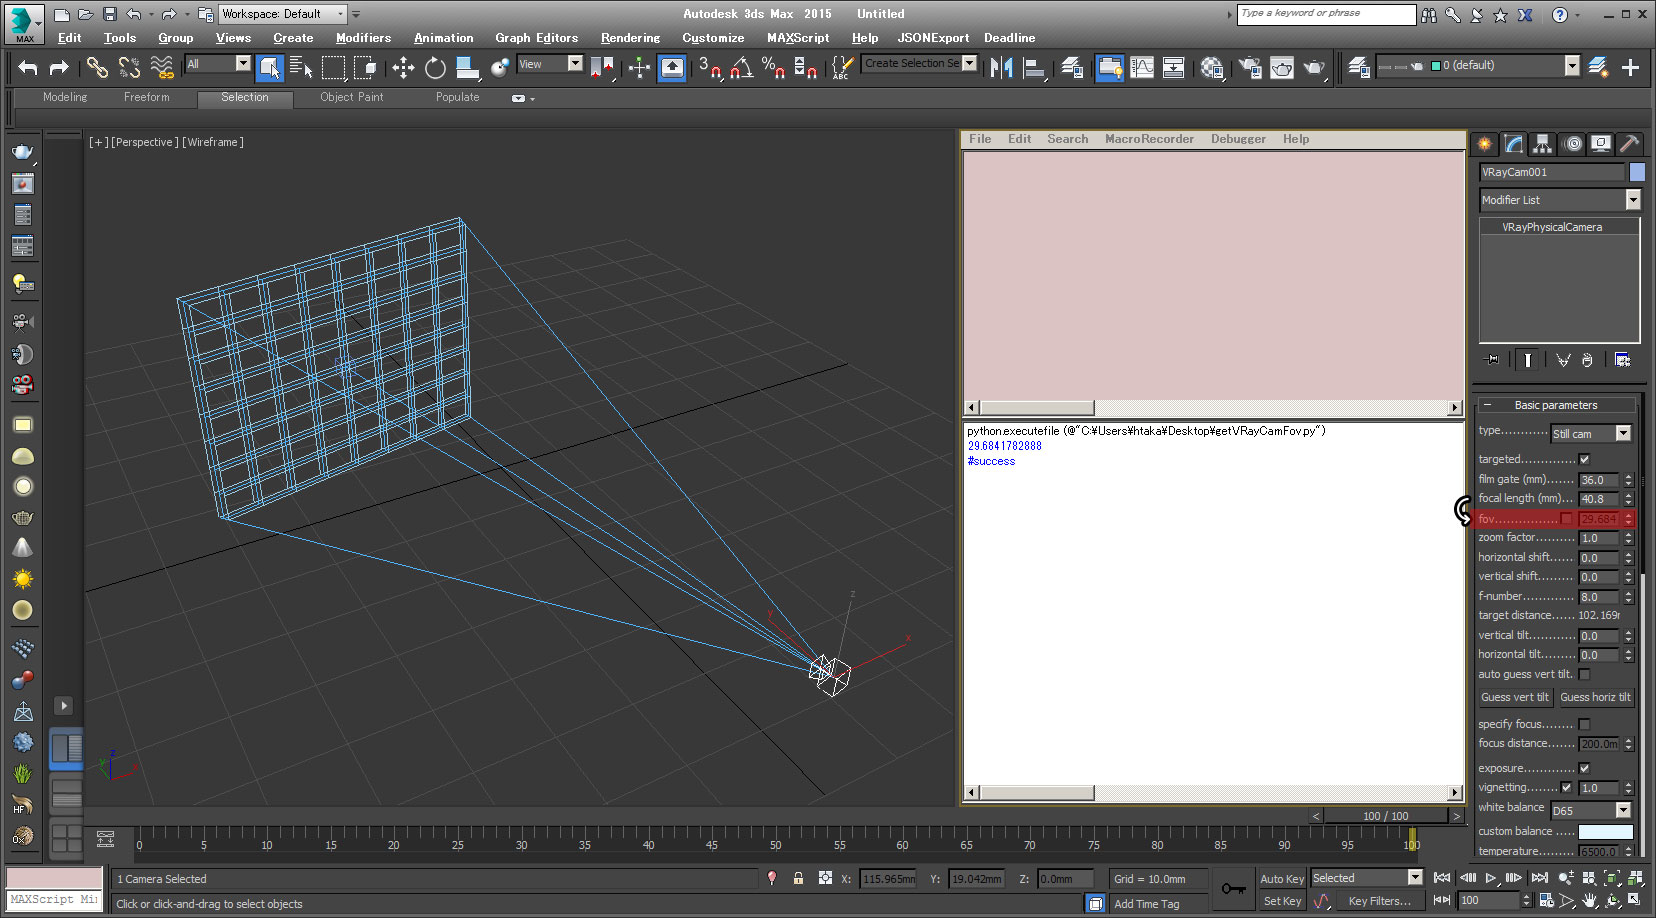Toggle the selection lock padlock icon

click(798, 879)
